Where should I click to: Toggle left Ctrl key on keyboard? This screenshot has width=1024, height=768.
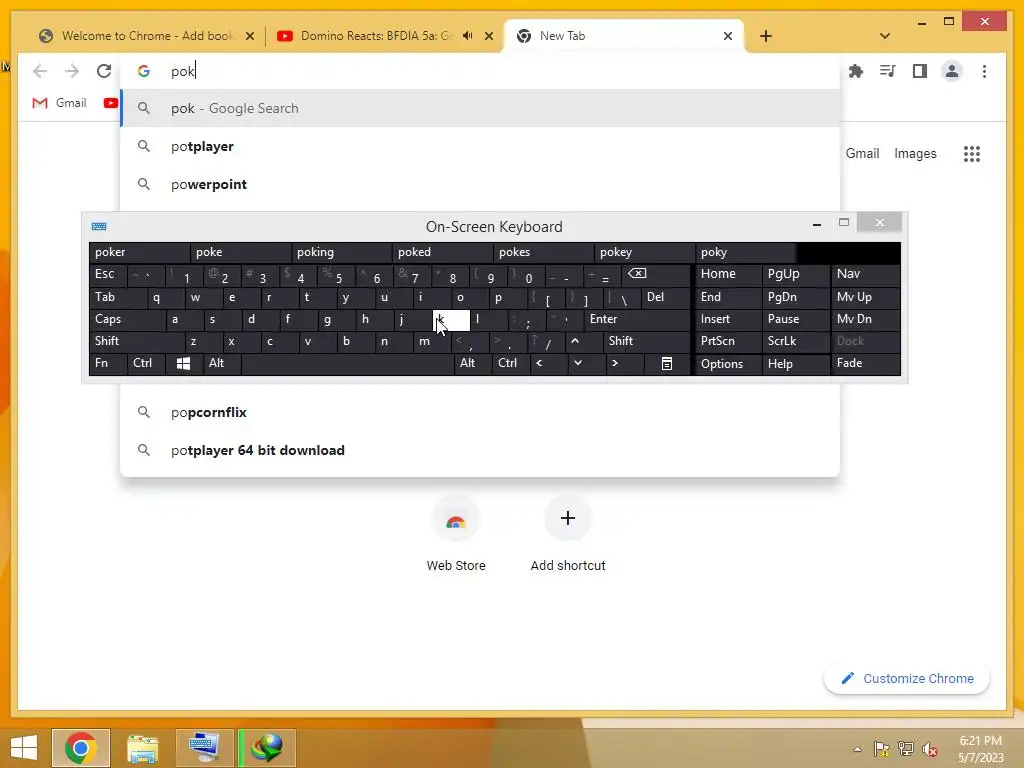point(146,363)
